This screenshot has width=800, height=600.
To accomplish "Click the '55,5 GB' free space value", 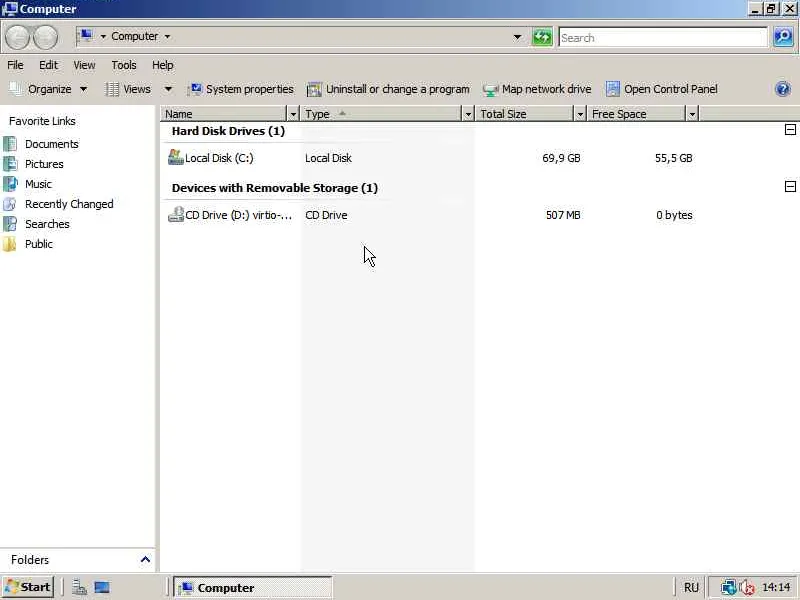I will tap(673, 158).
